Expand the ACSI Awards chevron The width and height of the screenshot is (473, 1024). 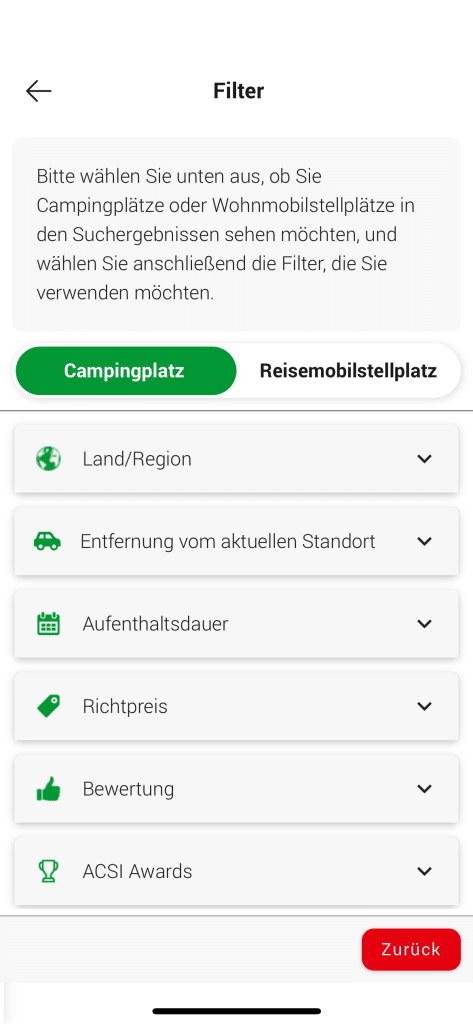coord(425,871)
